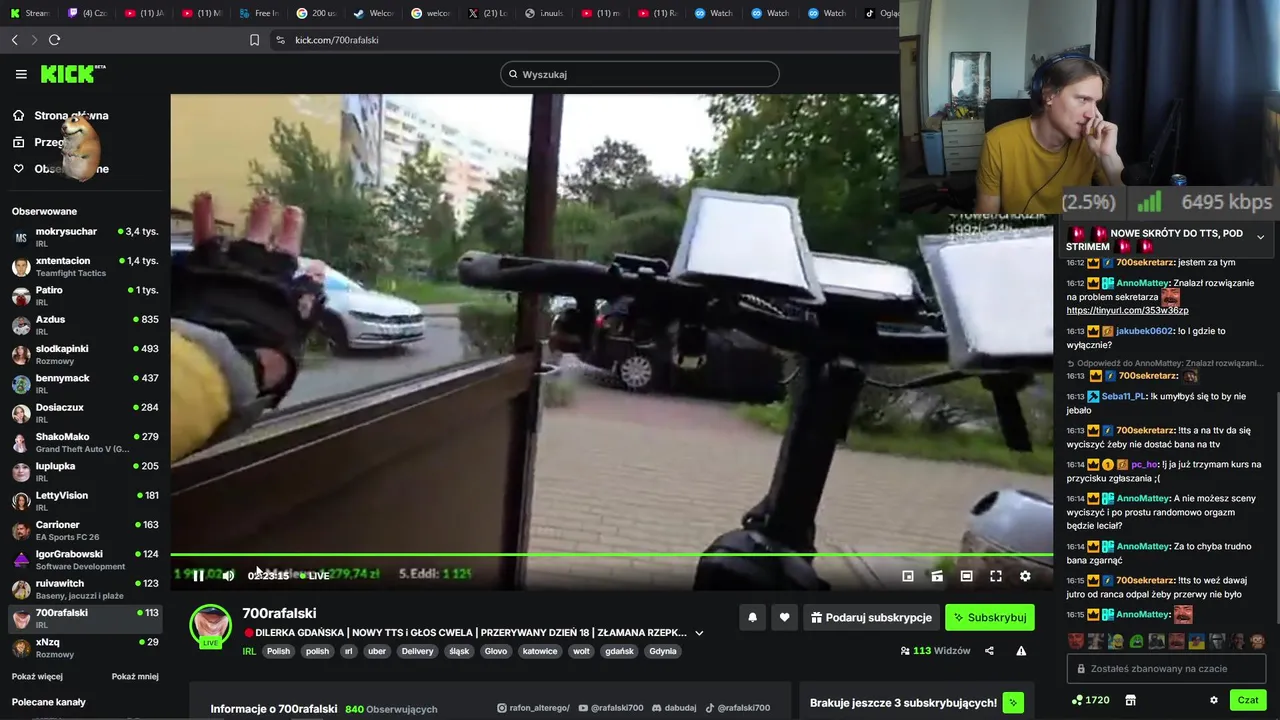Expand the stream title chevron
The image size is (1280, 720).
click(x=699, y=633)
